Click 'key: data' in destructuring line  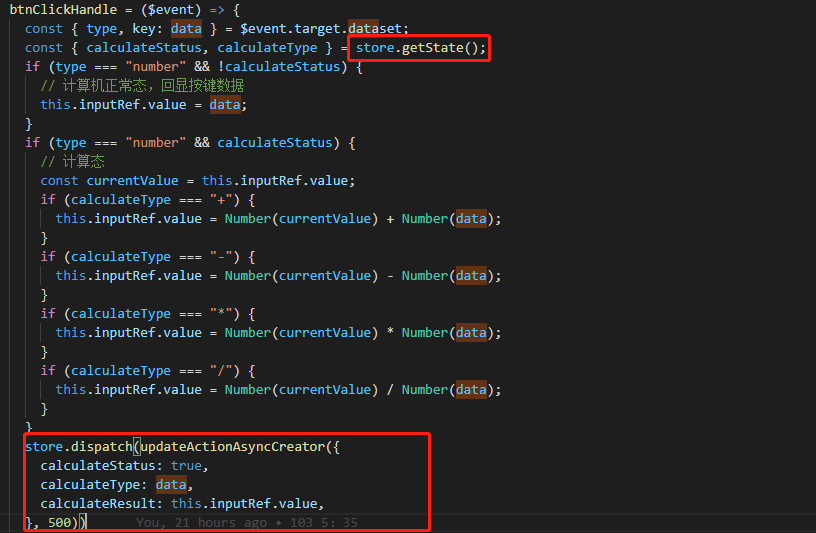[x=167, y=29]
